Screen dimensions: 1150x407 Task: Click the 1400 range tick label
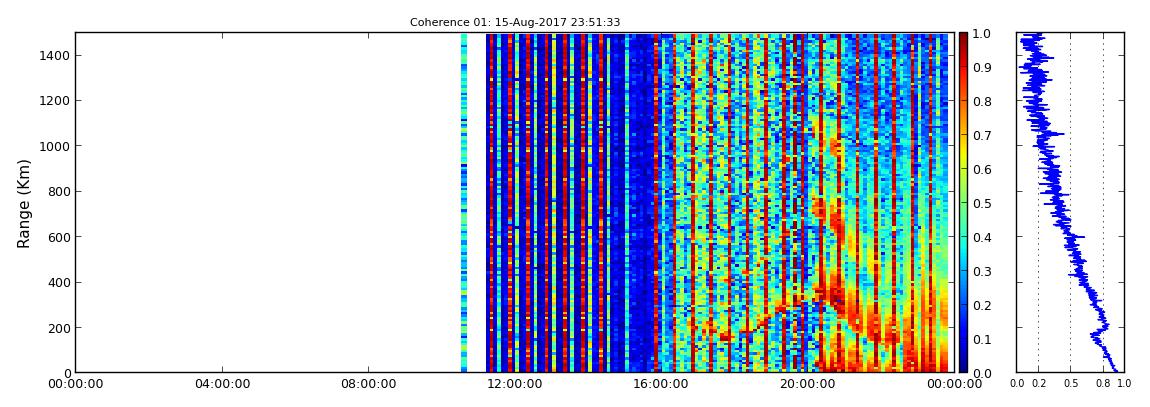(53, 56)
